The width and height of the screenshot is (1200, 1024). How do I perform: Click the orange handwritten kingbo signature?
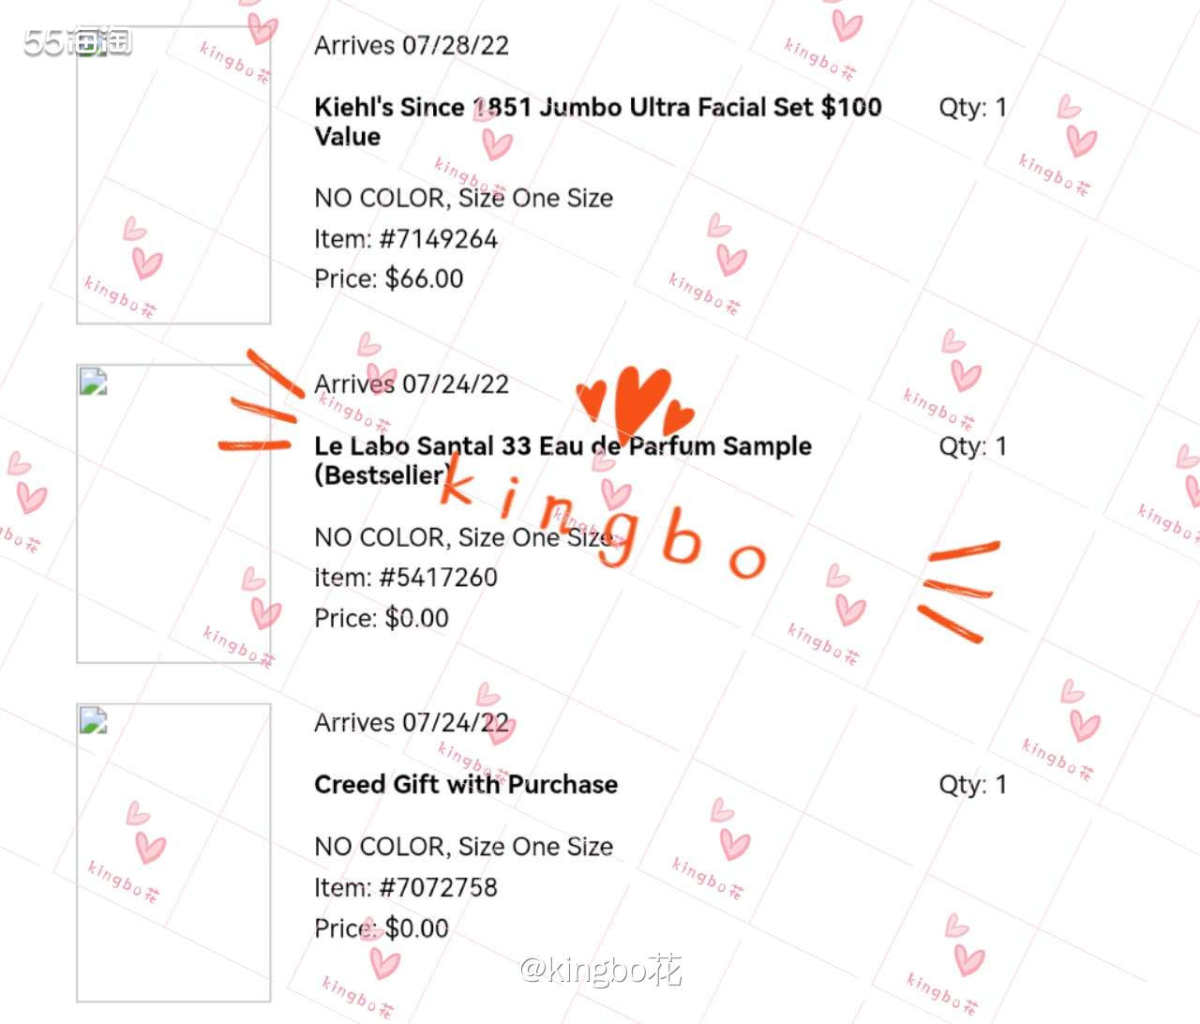pos(602,520)
